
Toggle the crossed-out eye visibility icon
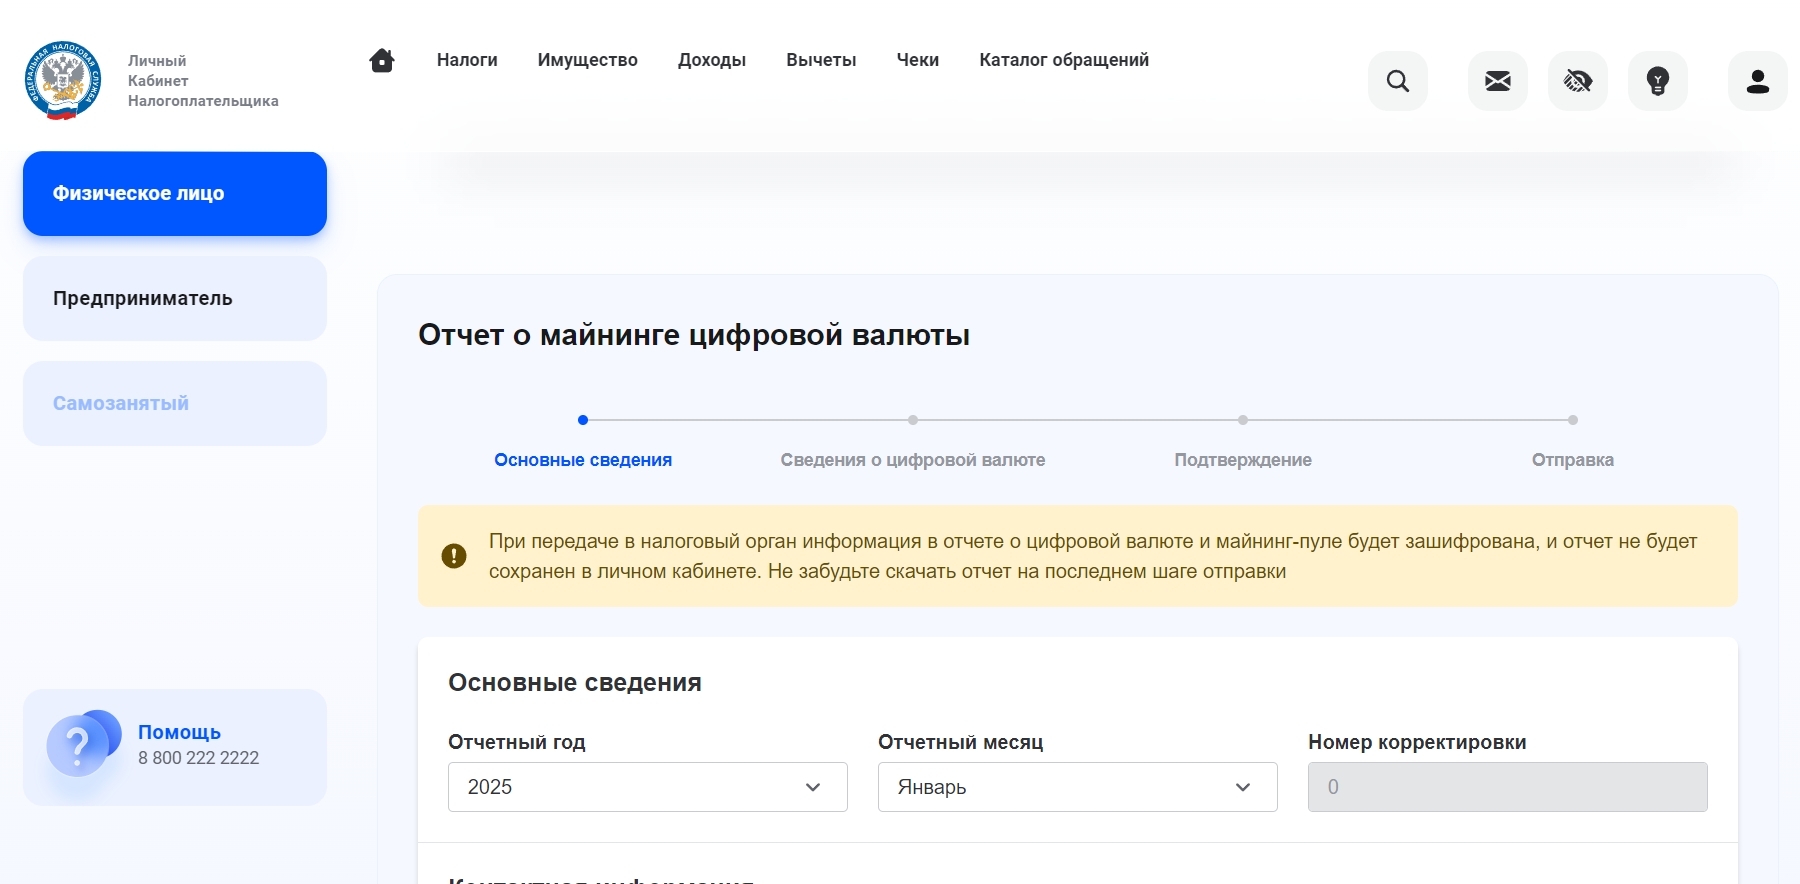point(1577,81)
